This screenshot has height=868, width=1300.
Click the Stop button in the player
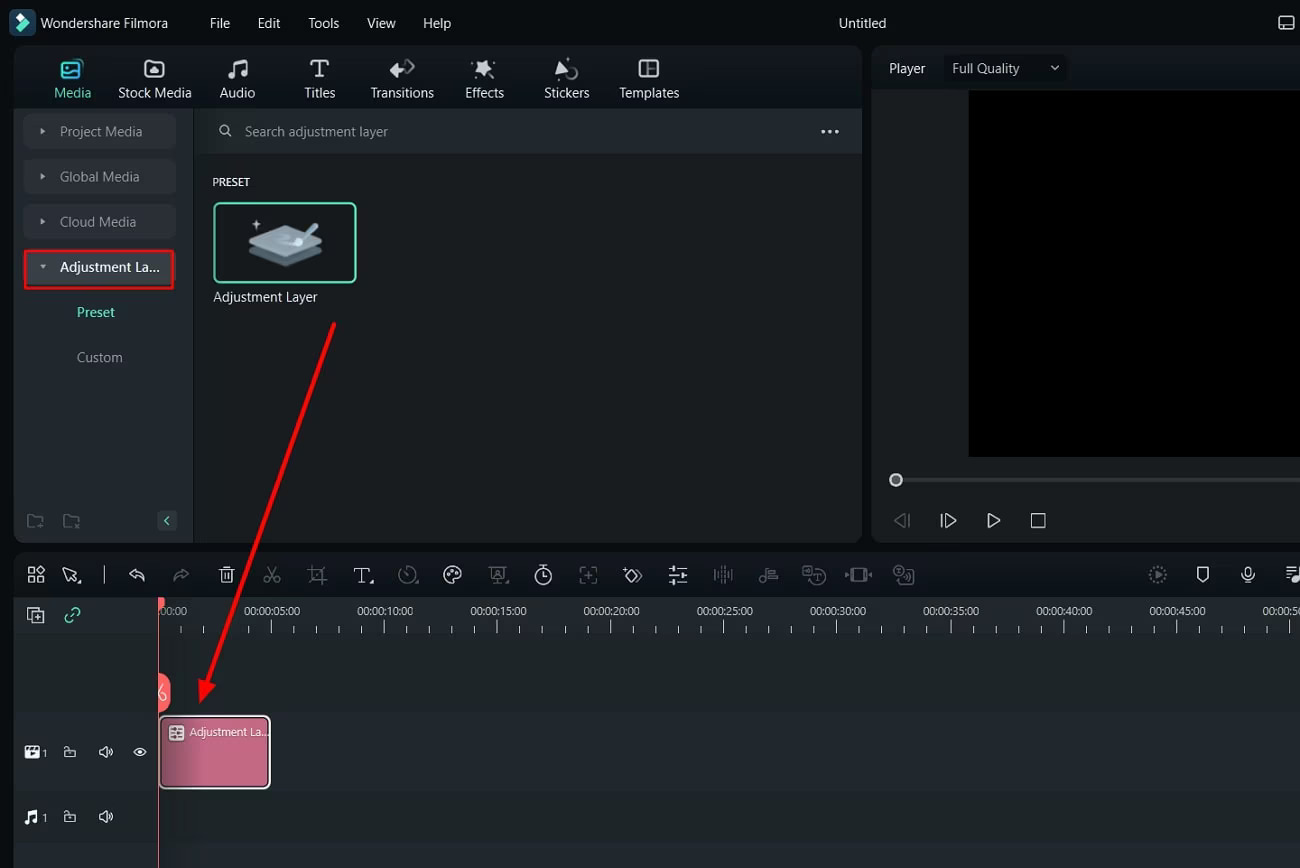[x=1038, y=520]
